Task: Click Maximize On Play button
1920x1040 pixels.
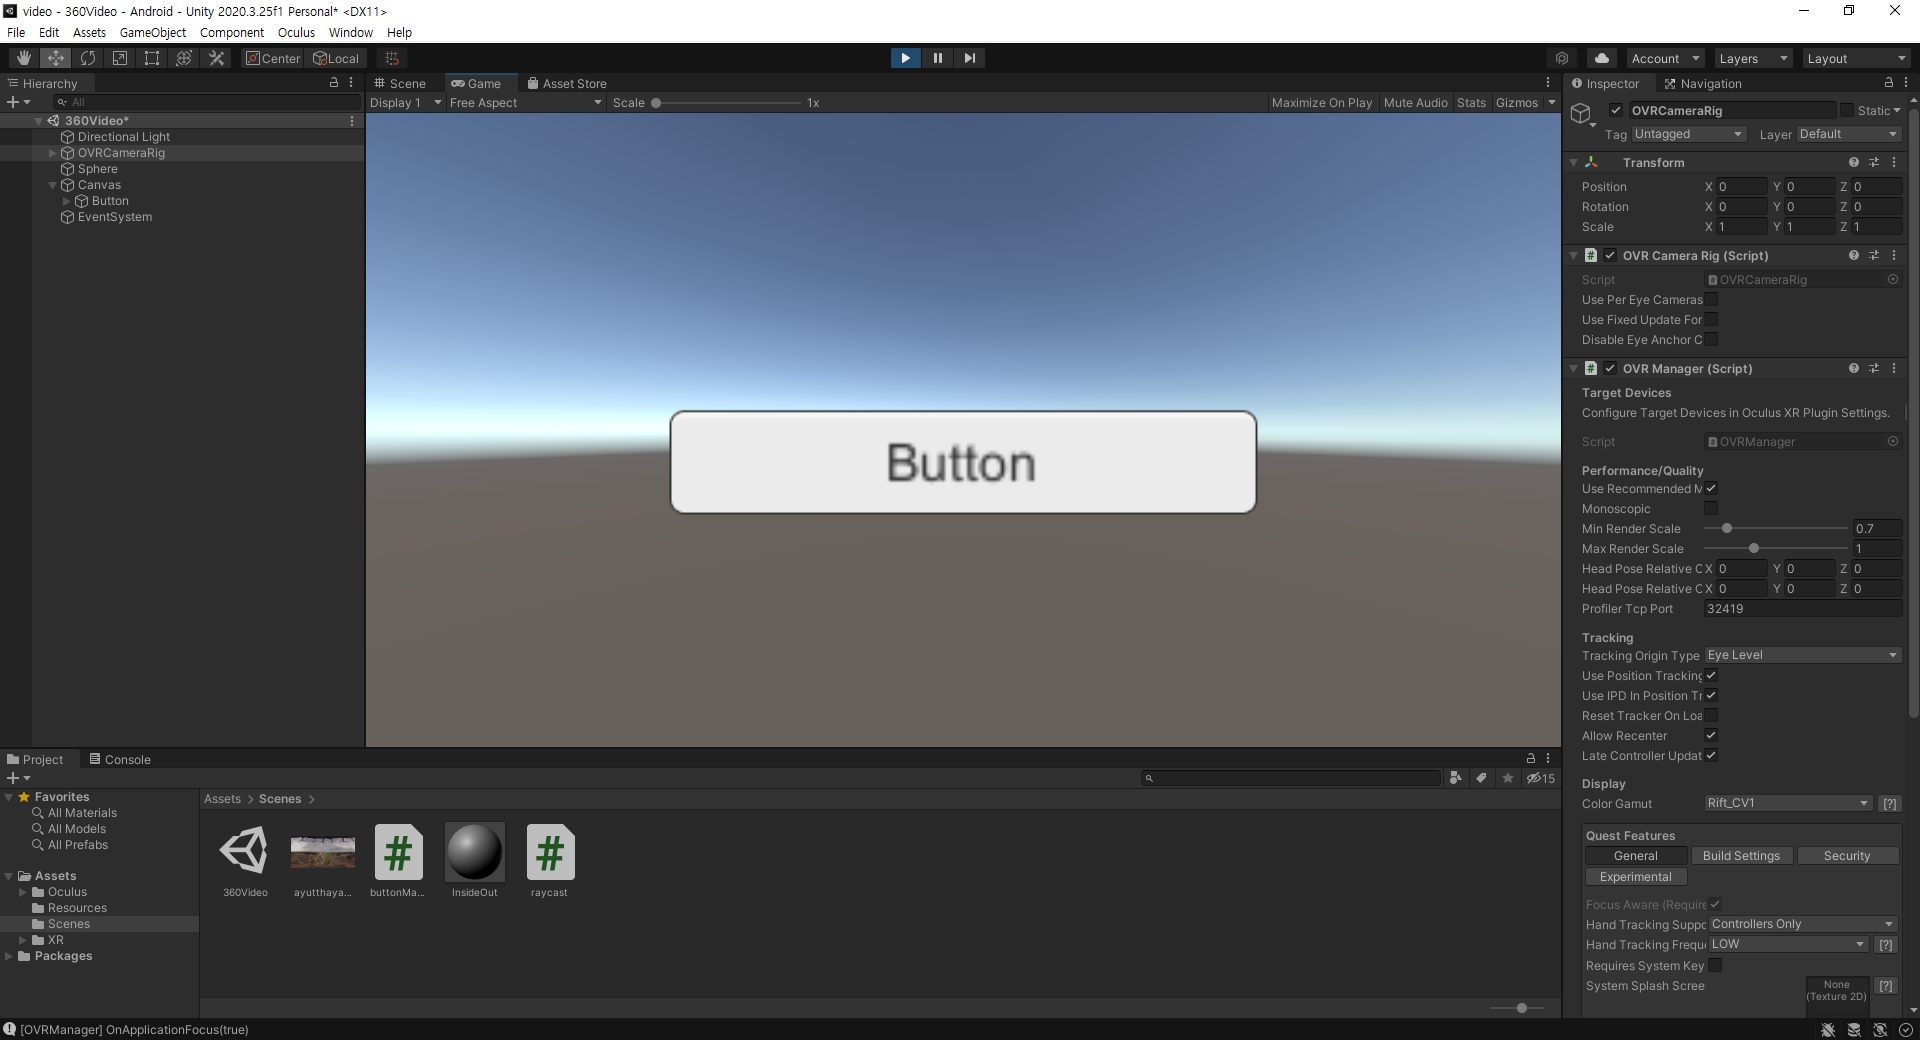Action: tap(1322, 103)
